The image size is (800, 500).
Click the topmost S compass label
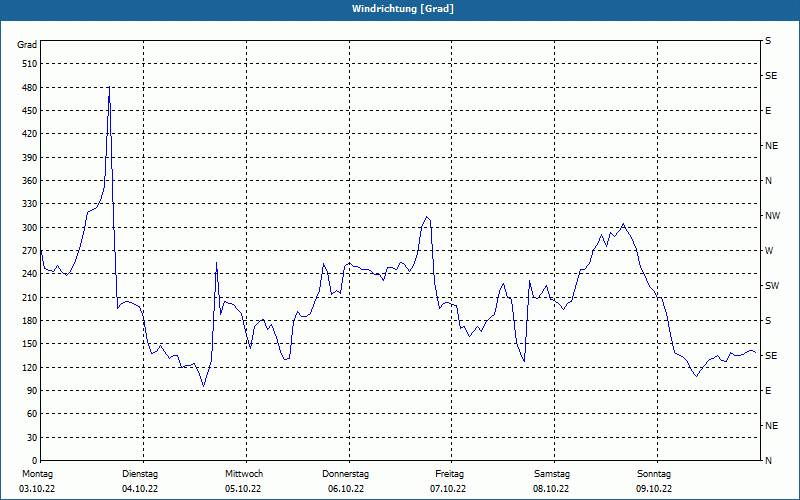[768, 41]
